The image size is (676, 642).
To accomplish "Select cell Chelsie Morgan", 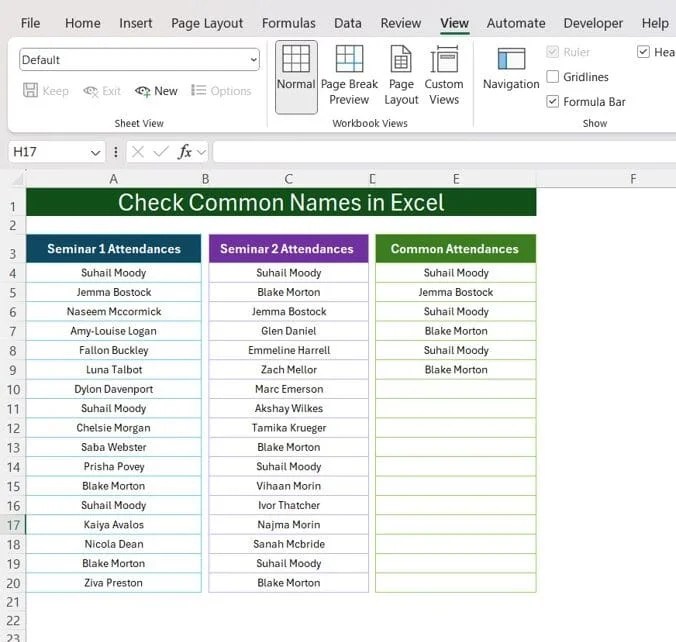I will 113,428.
